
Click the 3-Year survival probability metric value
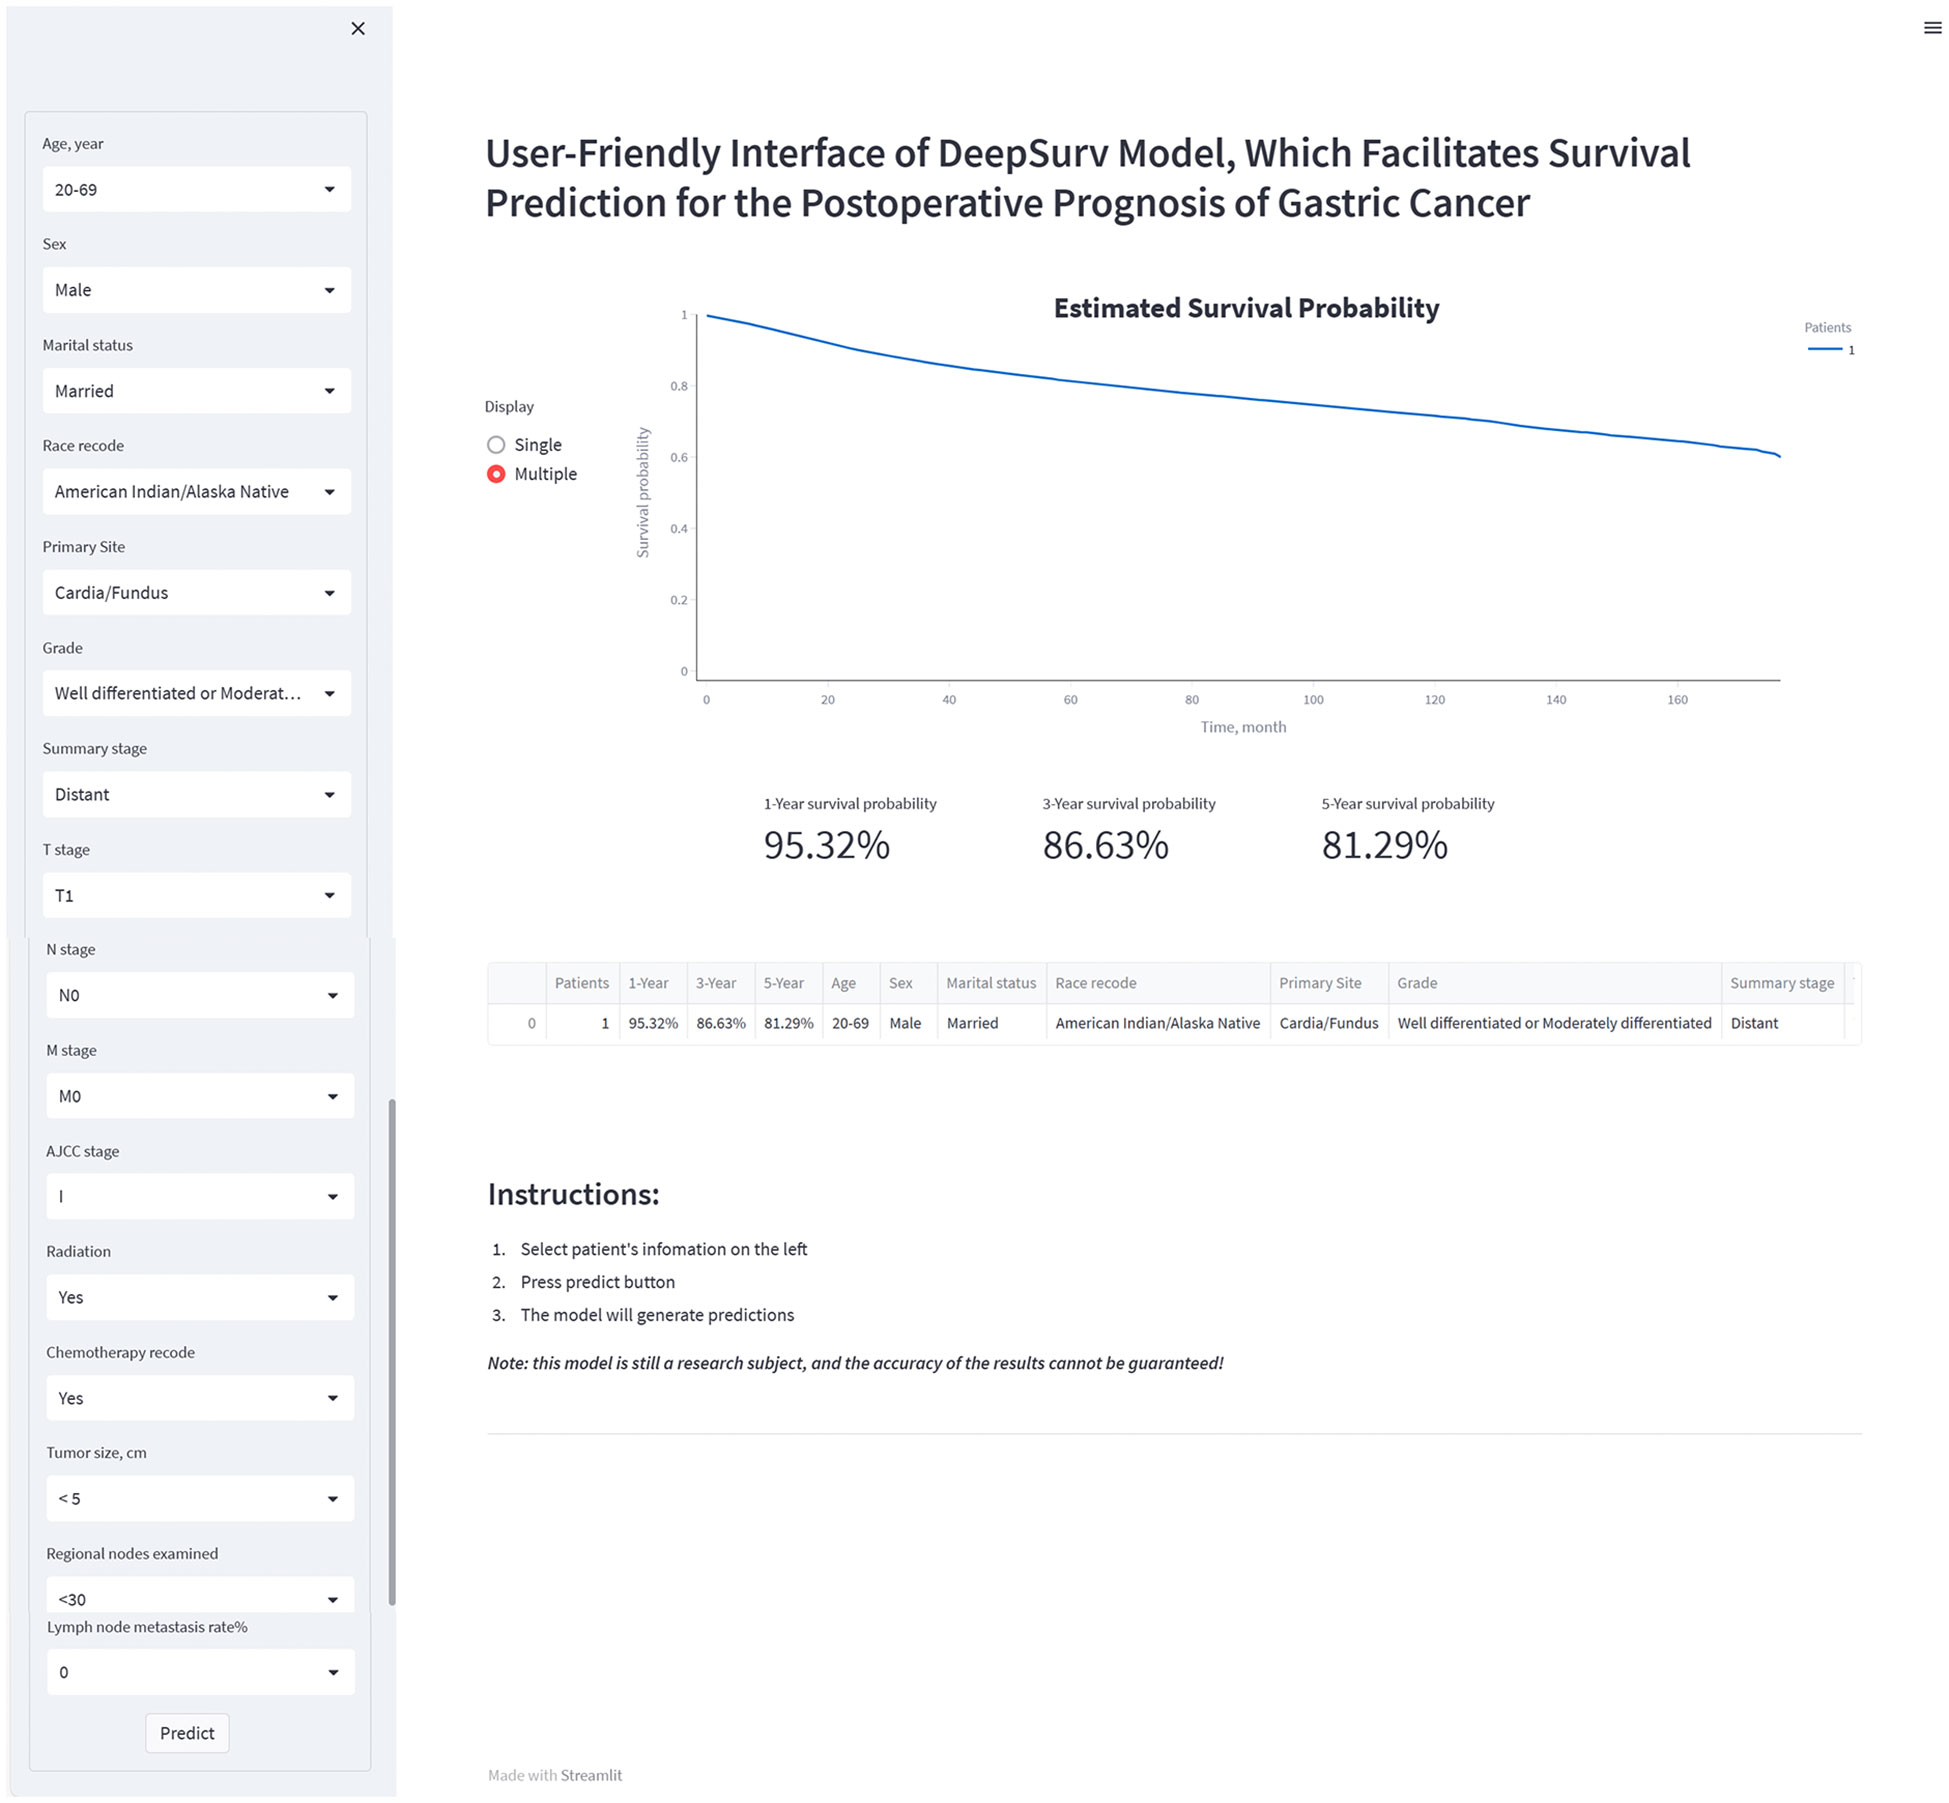(1106, 845)
